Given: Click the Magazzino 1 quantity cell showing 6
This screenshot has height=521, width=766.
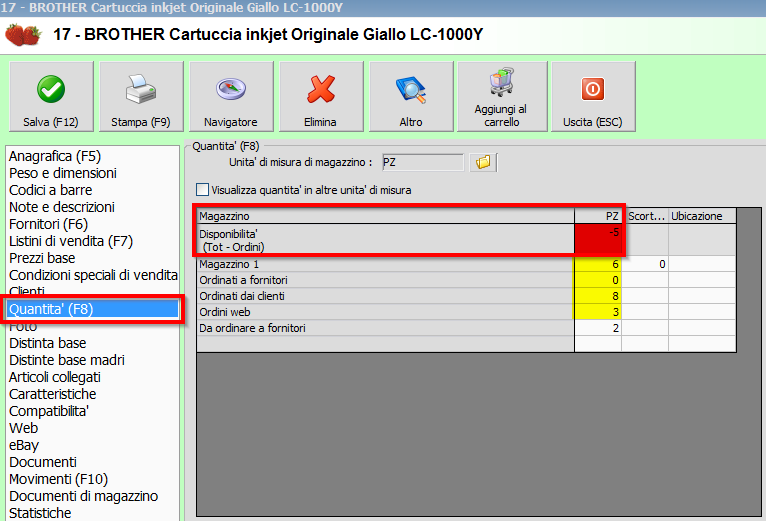Looking at the screenshot, I should (x=598, y=264).
